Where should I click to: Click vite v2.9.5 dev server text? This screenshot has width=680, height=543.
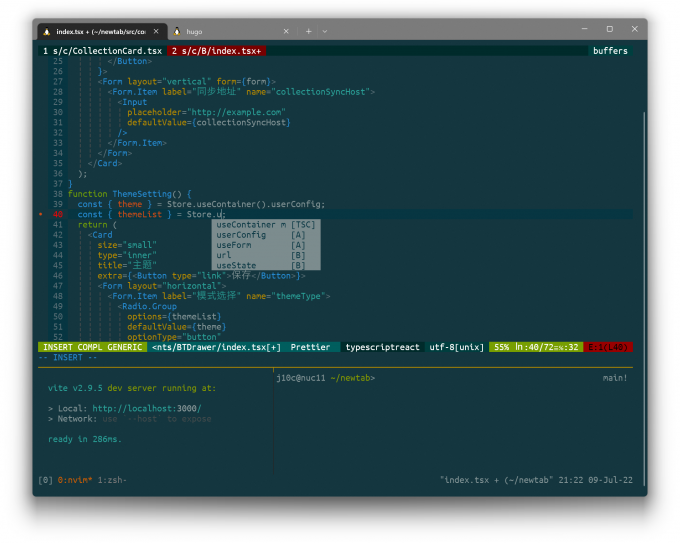click(x=132, y=388)
